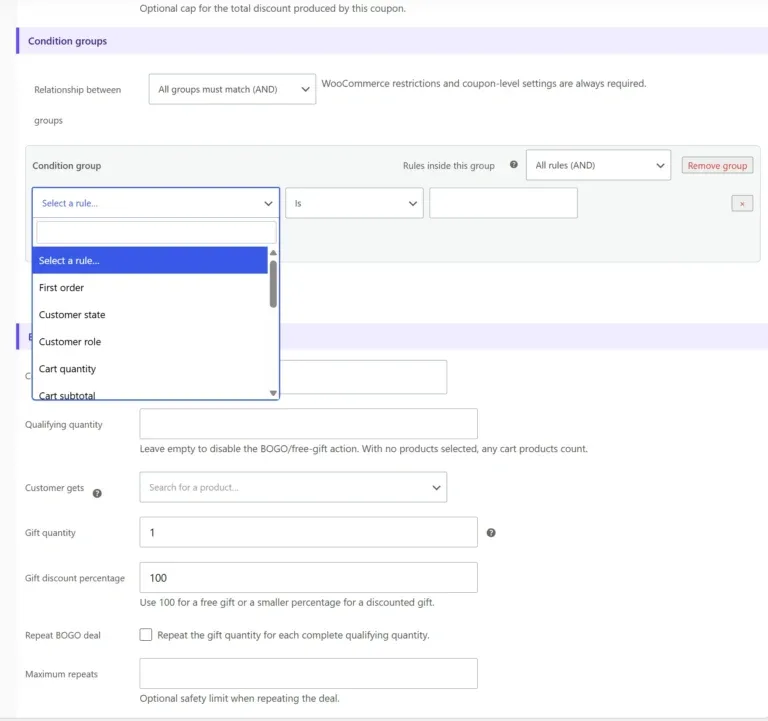Click the Gift quantity field
The width and height of the screenshot is (768, 721).
pyautogui.click(x=309, y=532)
